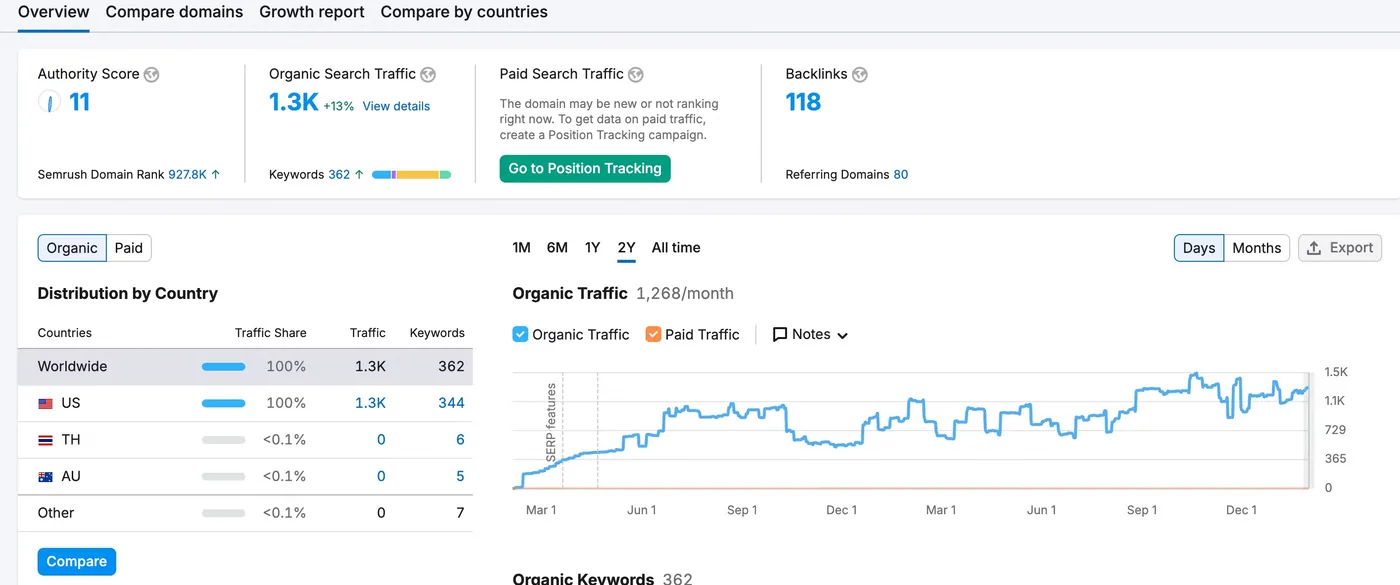Open View details link
This screenshot has height=585, width=1400.
(396, 106)
